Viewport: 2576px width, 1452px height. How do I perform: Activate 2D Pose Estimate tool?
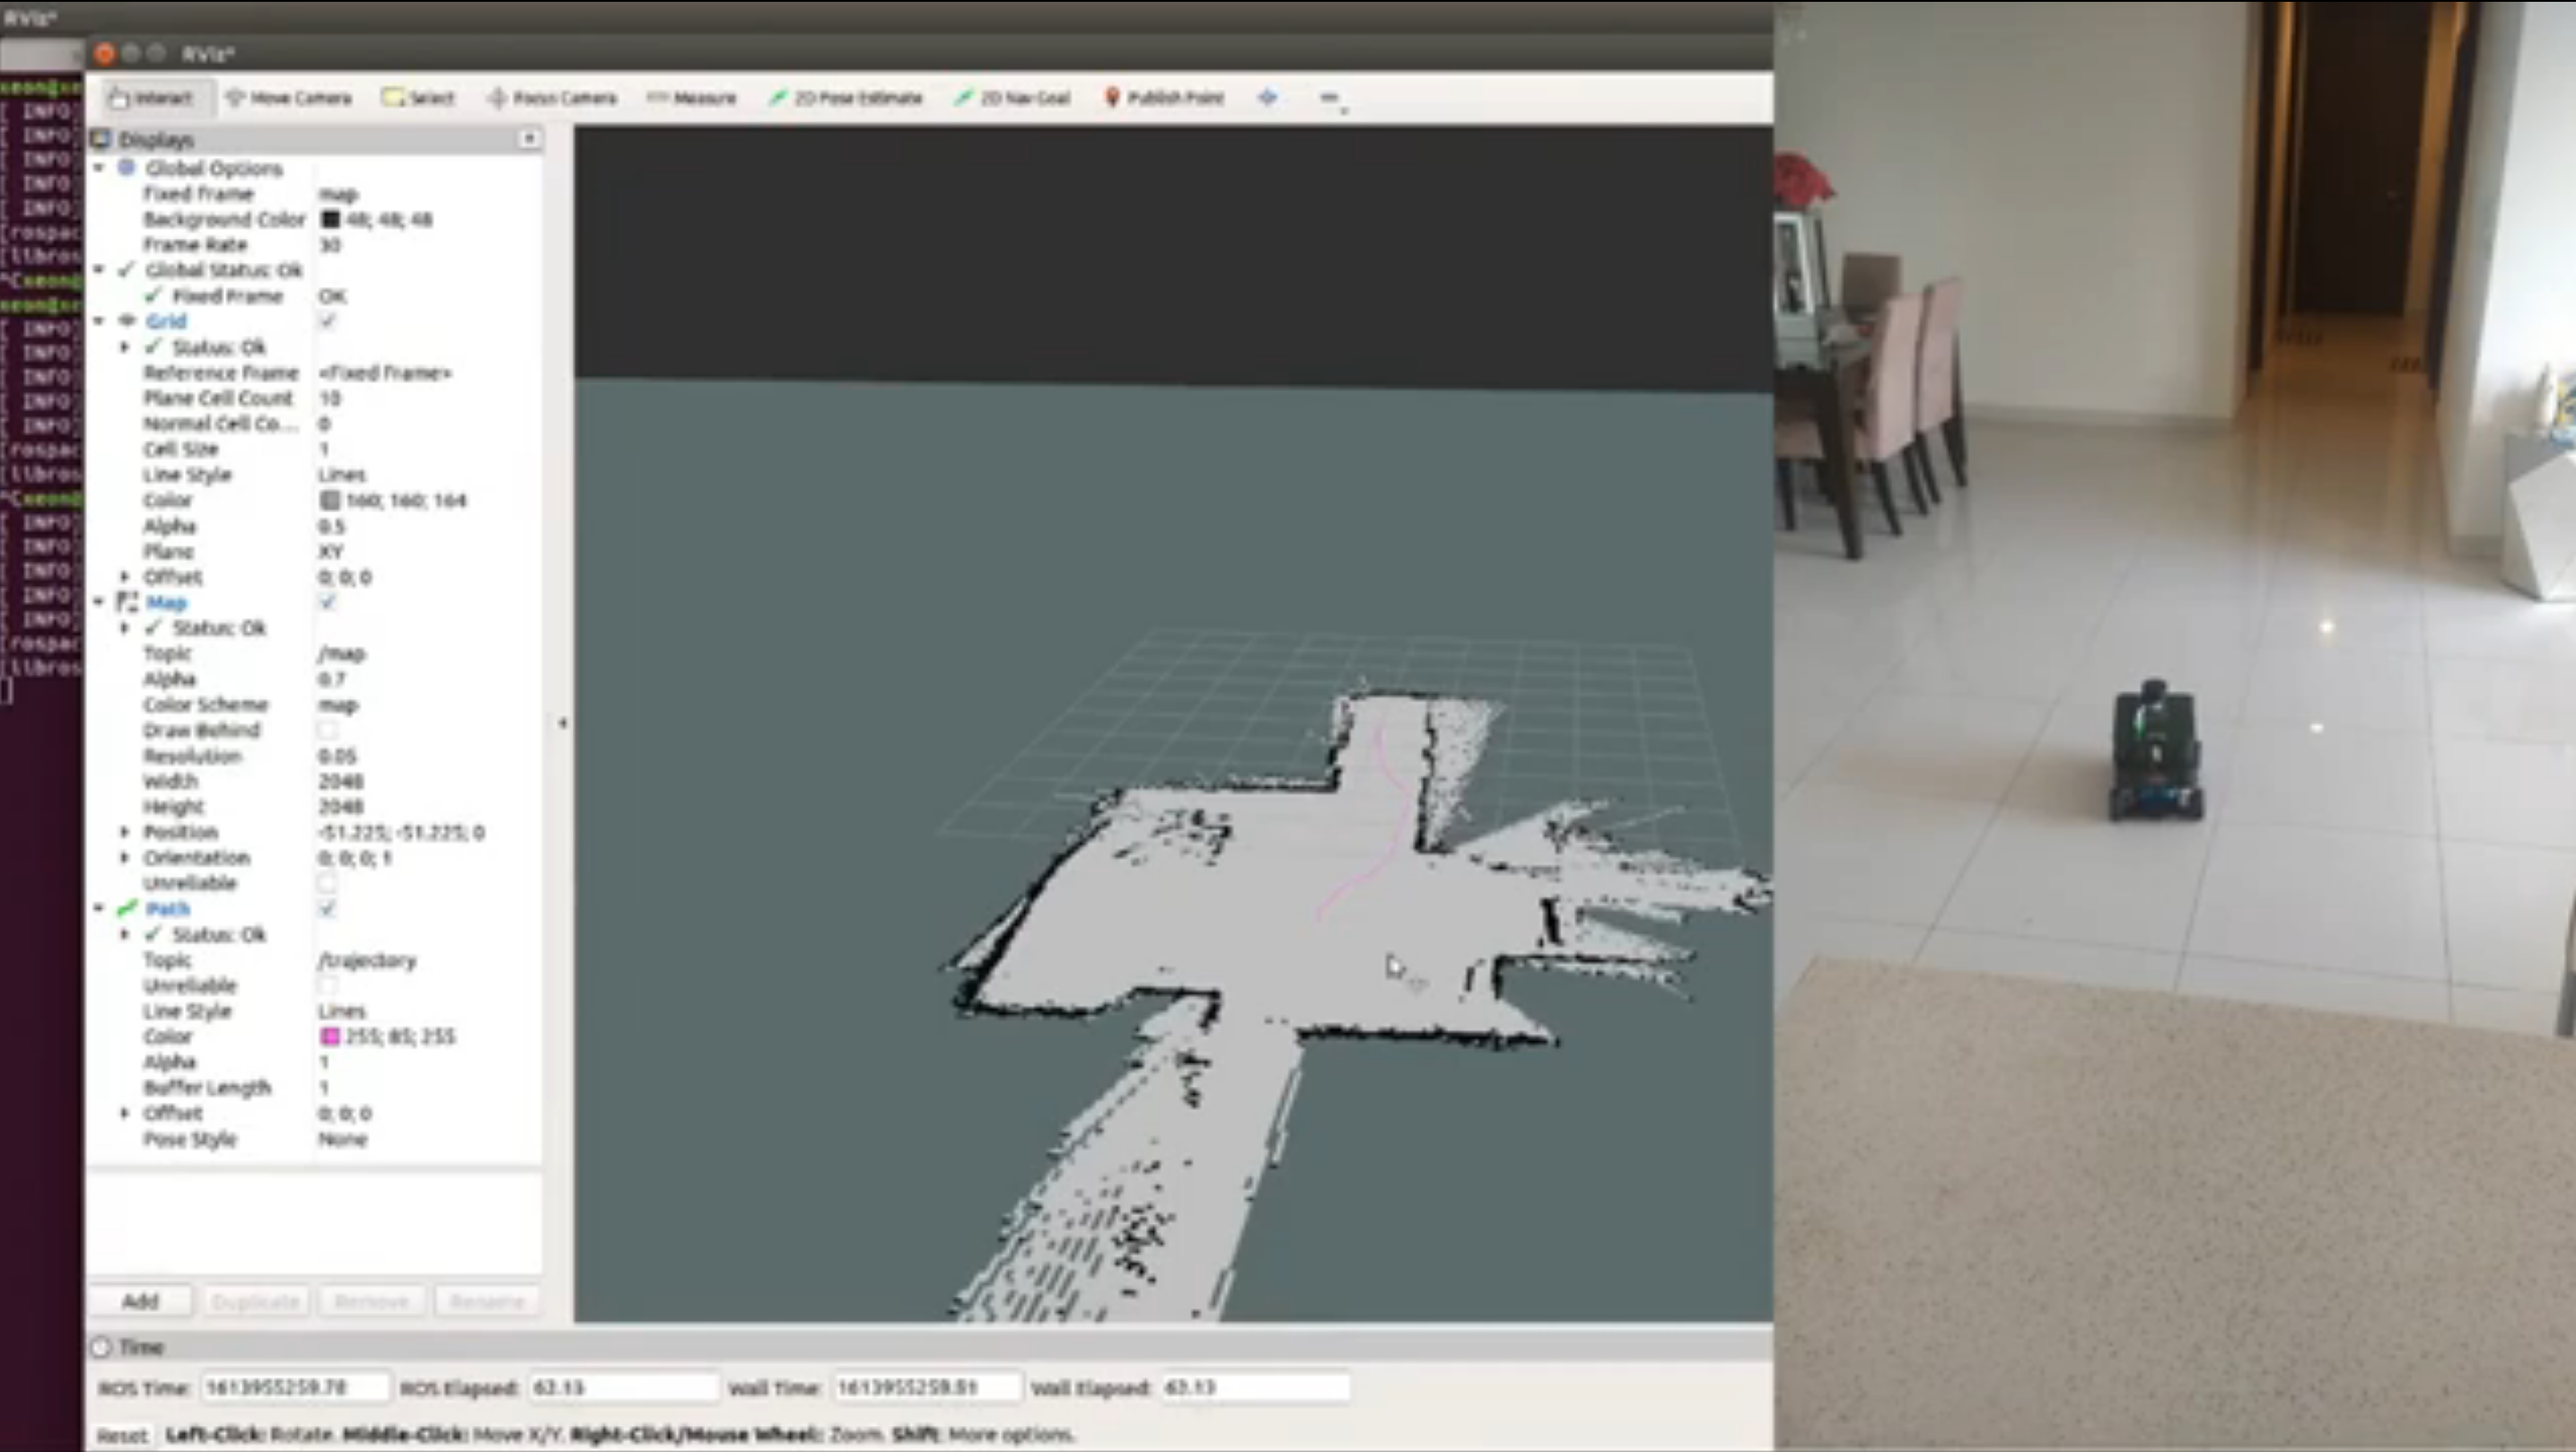point(845,98)
